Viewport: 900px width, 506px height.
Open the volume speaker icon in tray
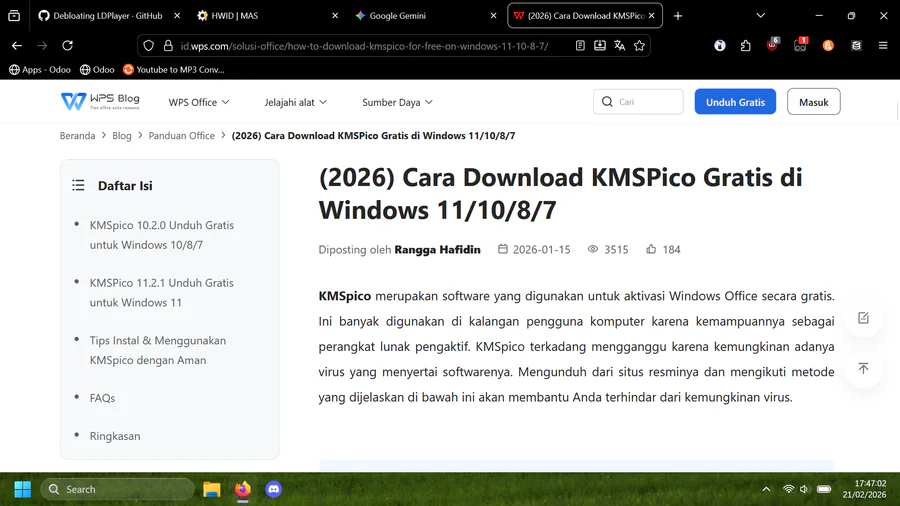point(804,489)
